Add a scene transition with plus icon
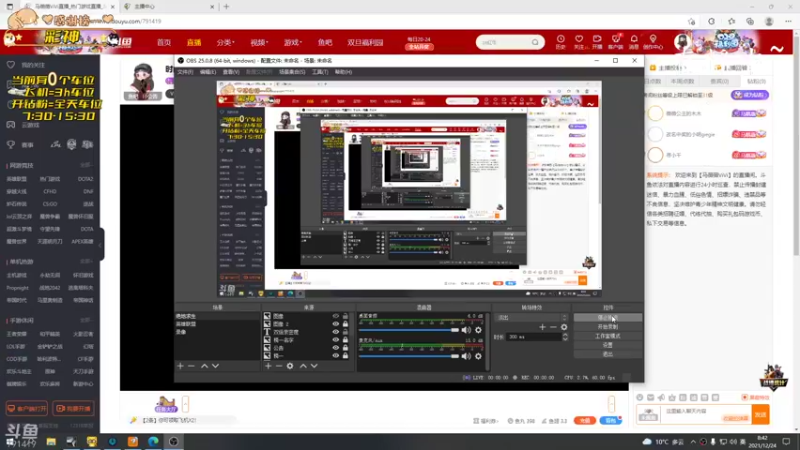Viewport: 800px width, 450px height. pyautogui.click(x=542, y=327)
